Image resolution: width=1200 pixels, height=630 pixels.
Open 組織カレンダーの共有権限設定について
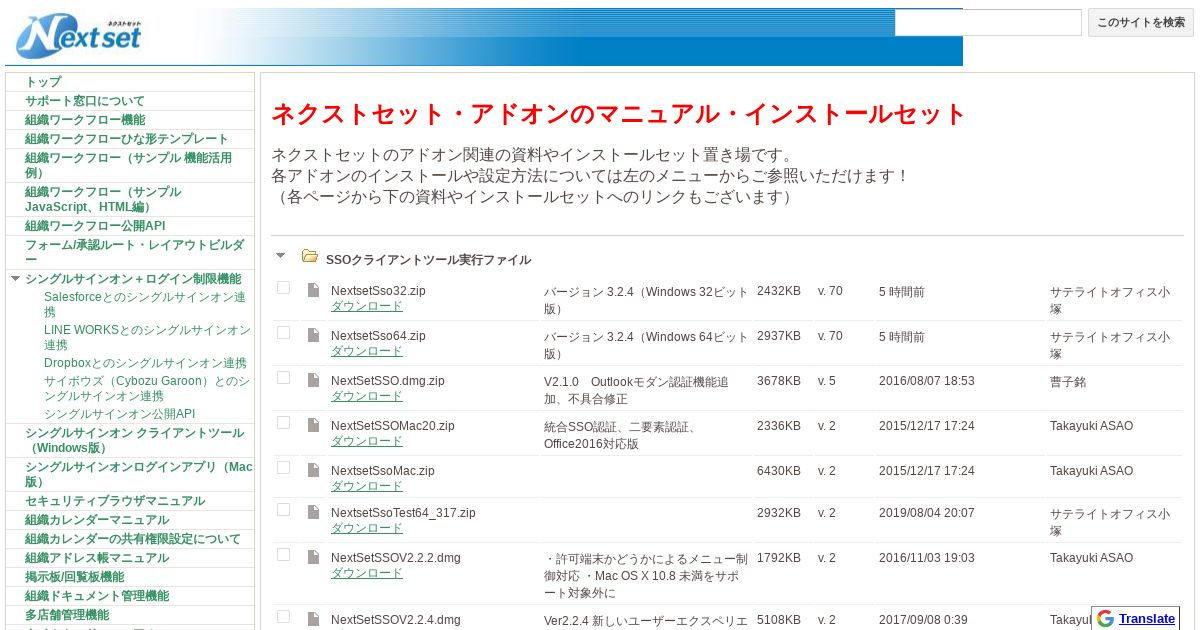point(133,539)
